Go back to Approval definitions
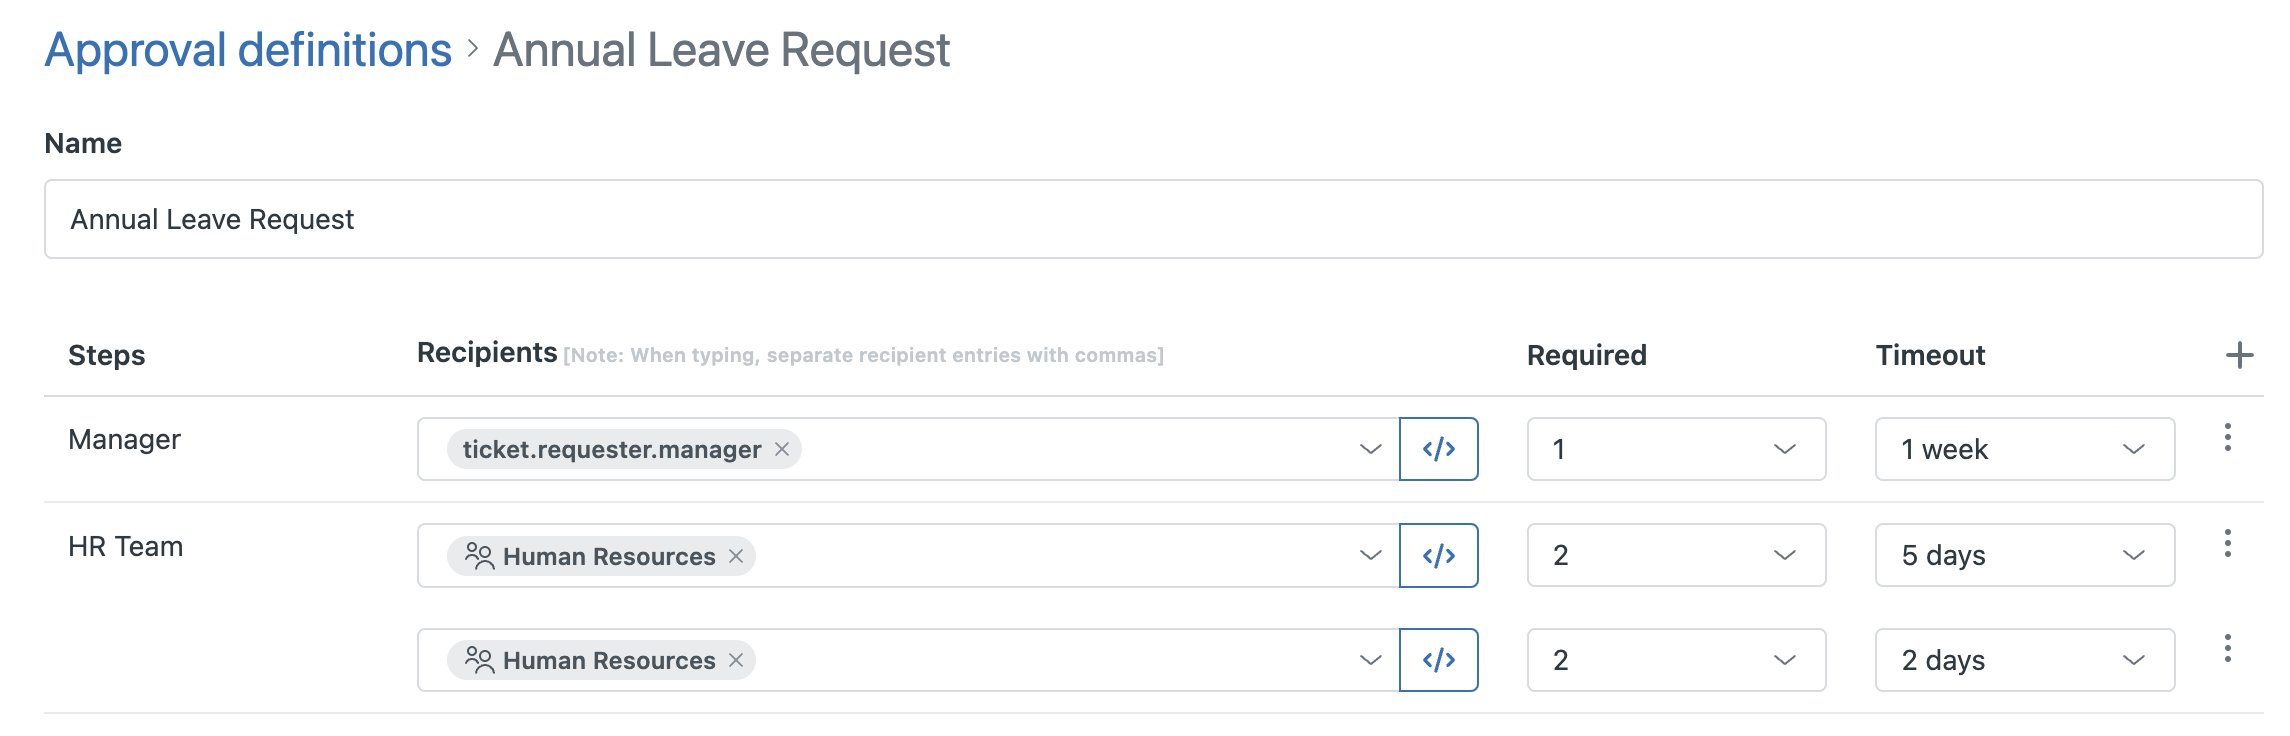 click(248, 50)
